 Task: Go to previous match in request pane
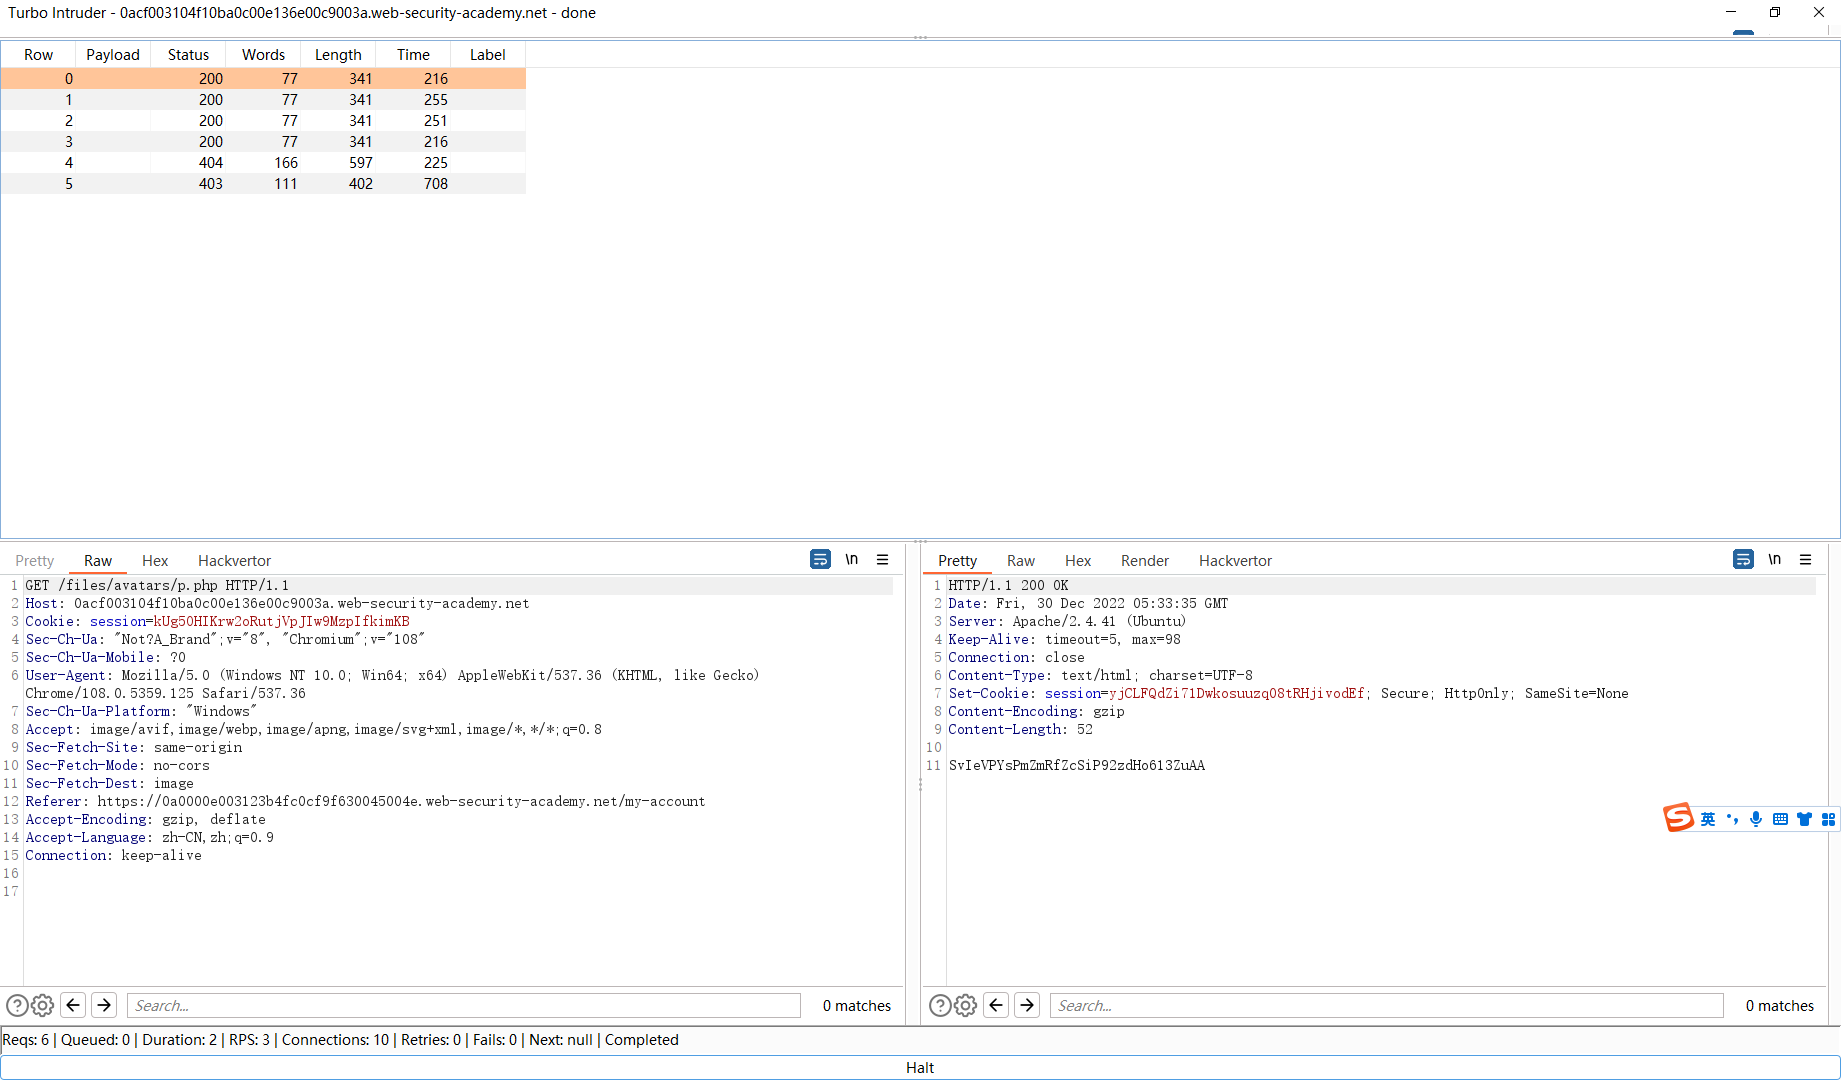(x=73, y=1005)
